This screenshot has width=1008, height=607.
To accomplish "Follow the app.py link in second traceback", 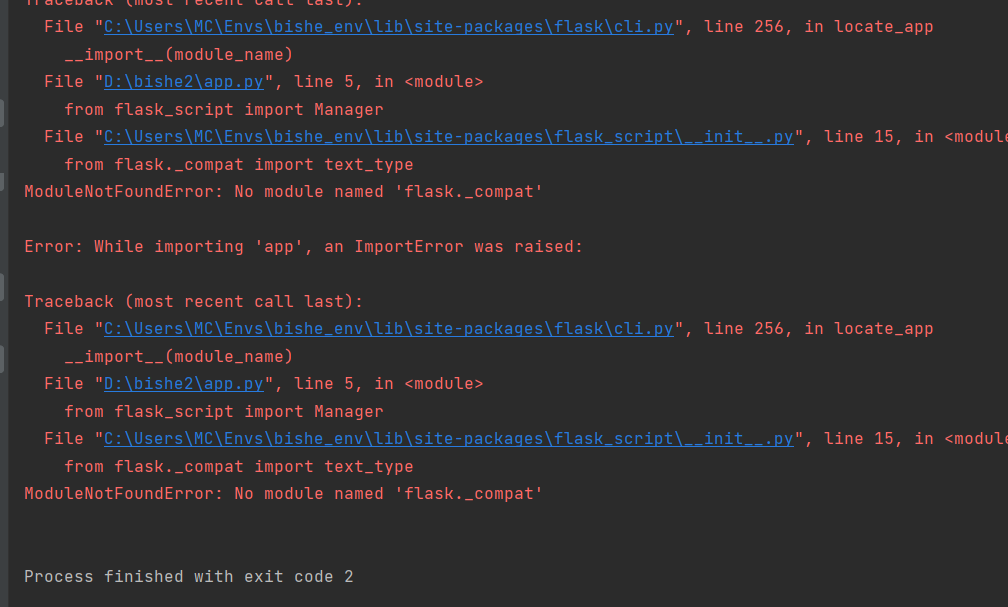I will point(184,384).
